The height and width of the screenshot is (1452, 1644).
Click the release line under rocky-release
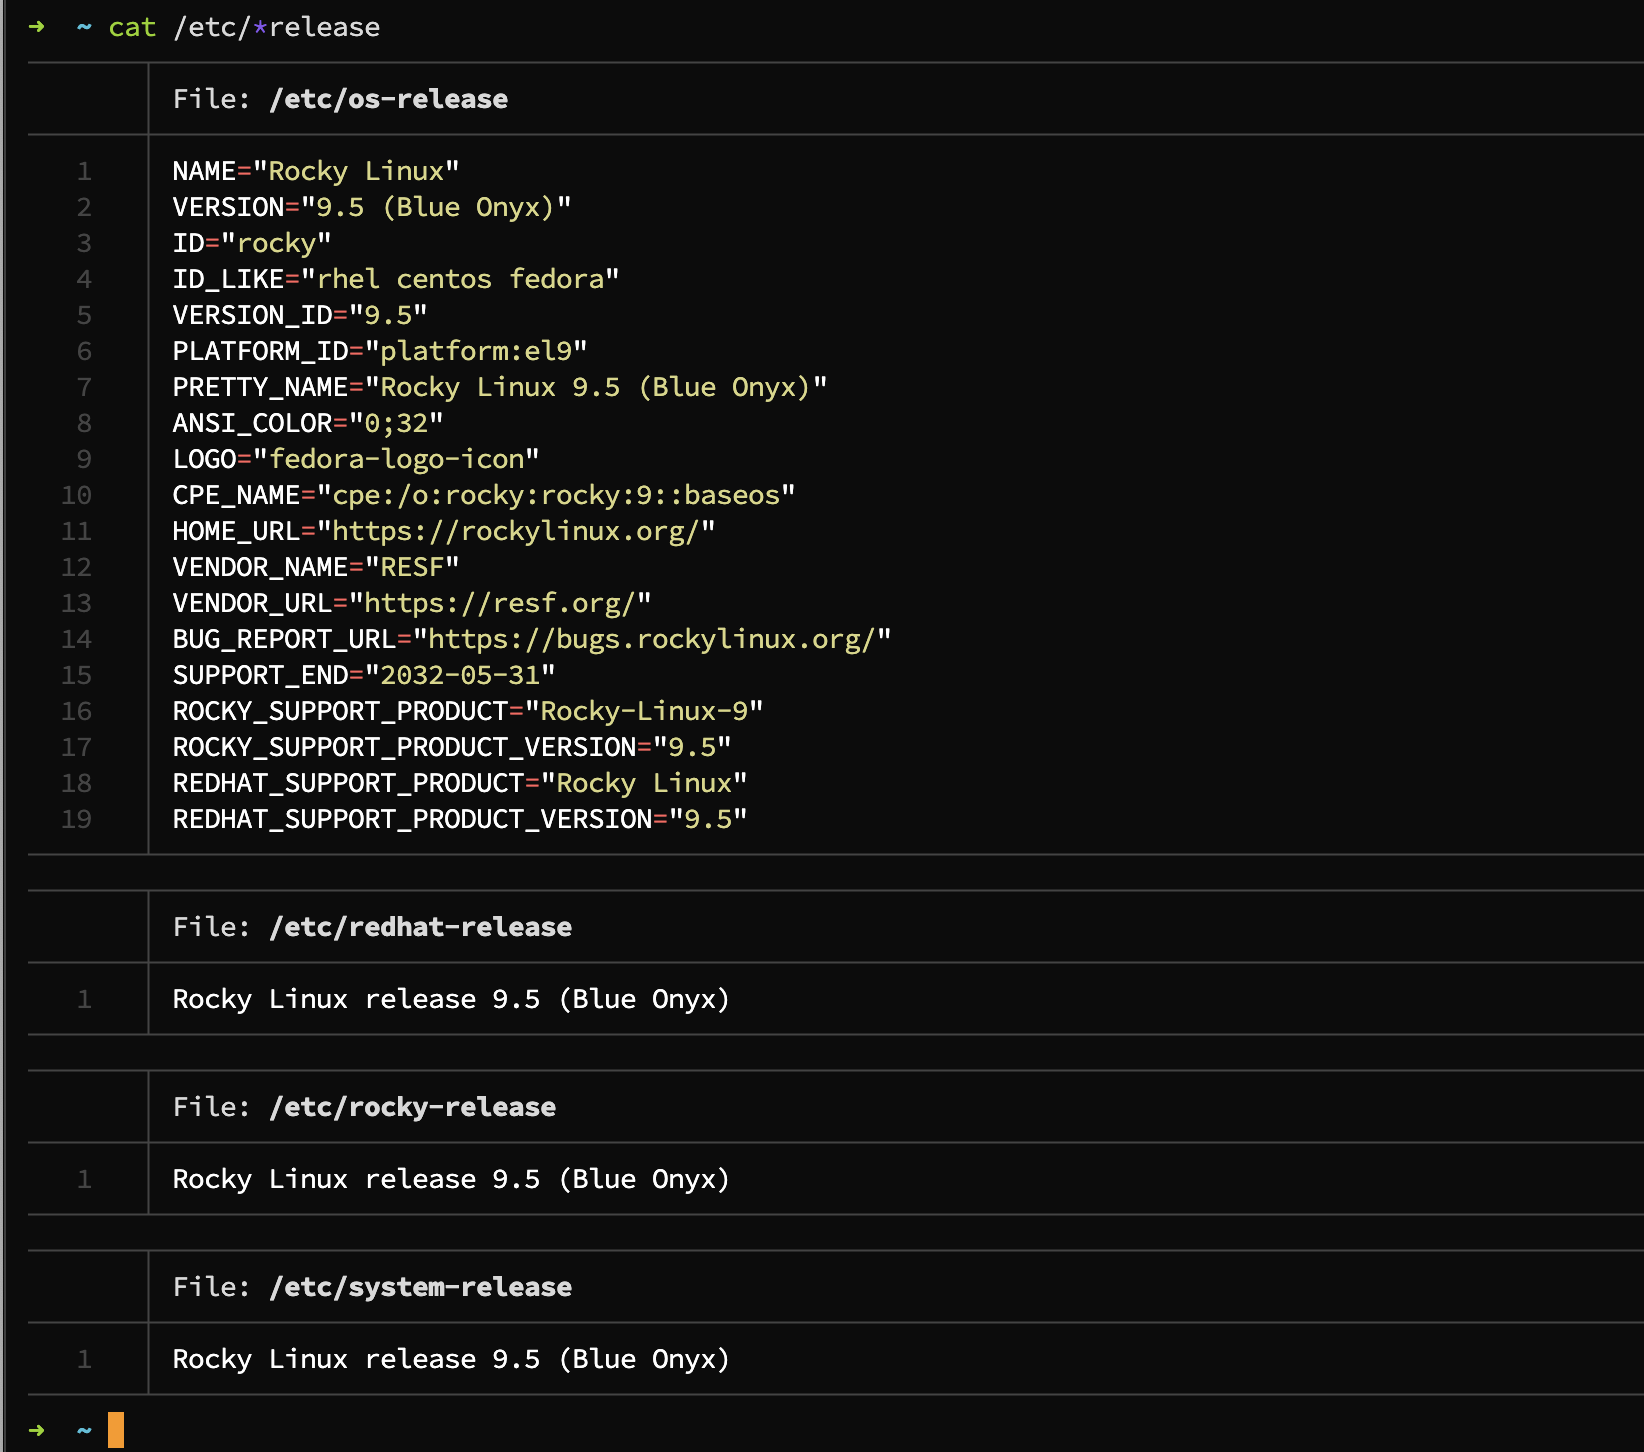point(451,1179)
